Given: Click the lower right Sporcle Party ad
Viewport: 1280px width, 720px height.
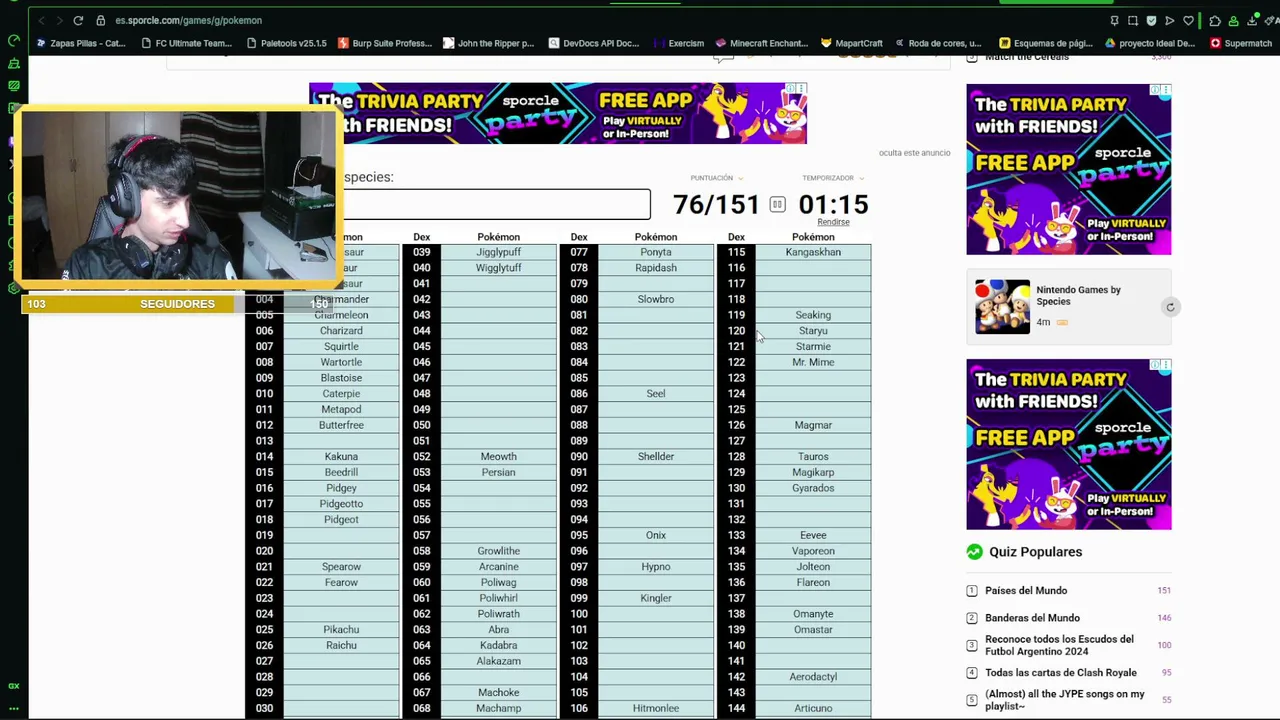Looking at the screenshot, I should (1068, 444).
